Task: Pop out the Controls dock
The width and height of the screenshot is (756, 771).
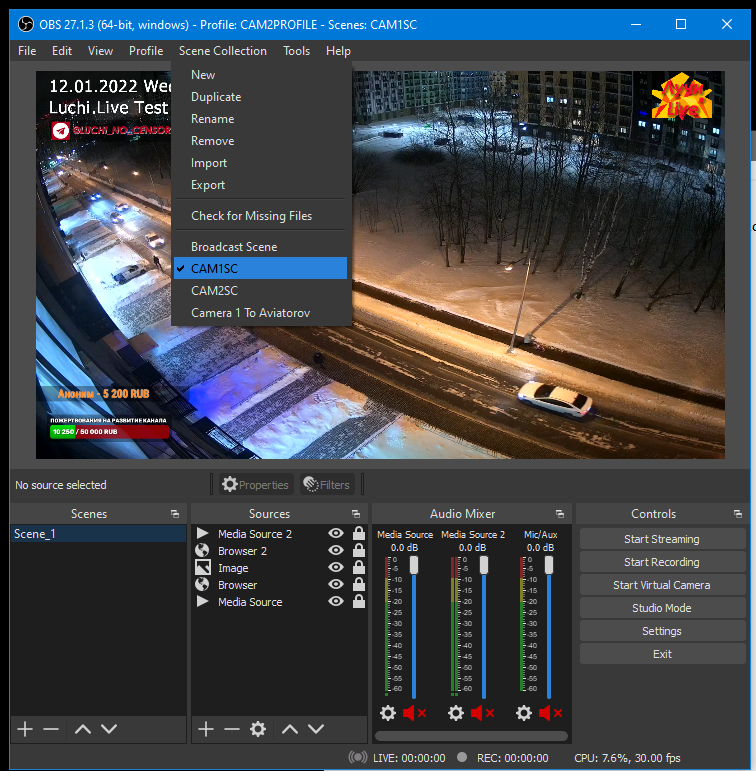Action: (x=738, y=514)
